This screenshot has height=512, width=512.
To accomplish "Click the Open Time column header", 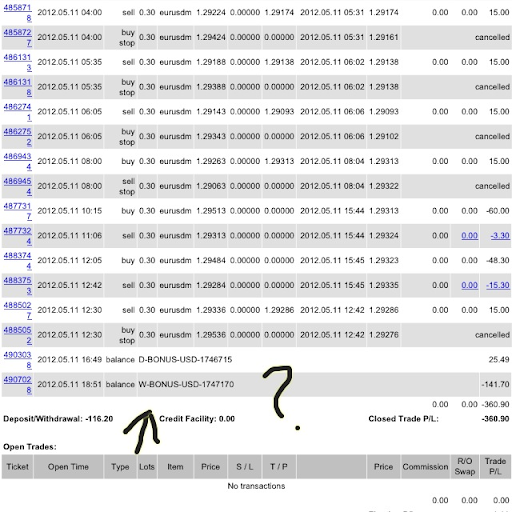I will tap(68, 467).
